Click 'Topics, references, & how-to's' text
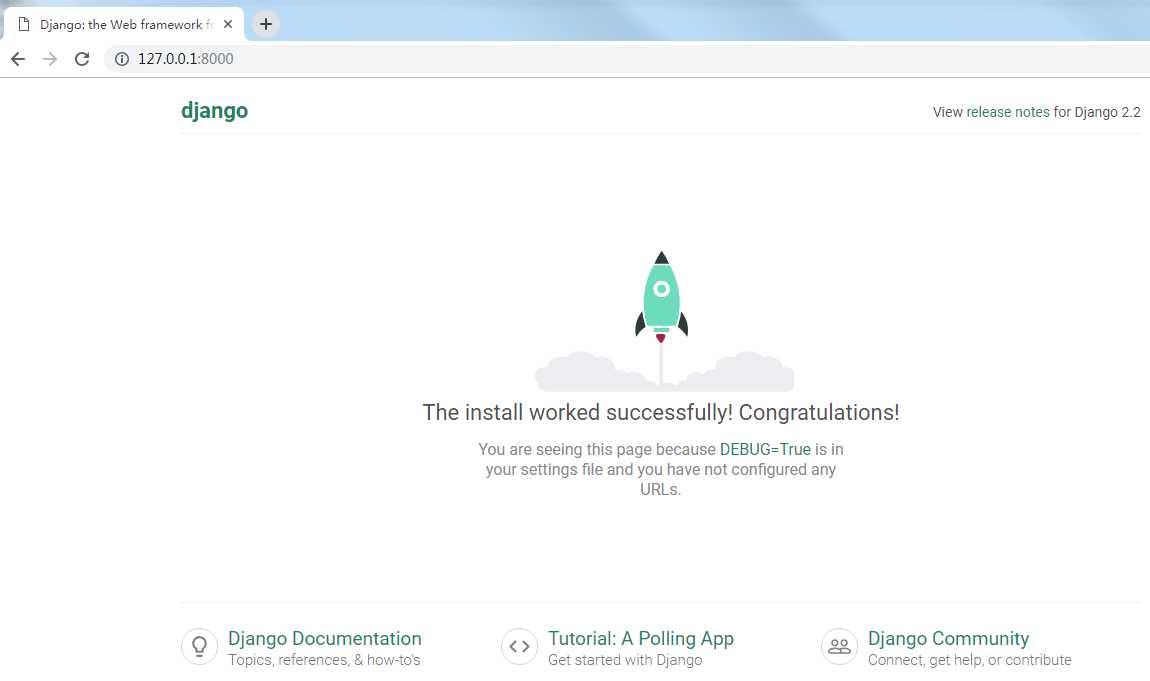The image size is (1150, 681). [324, 660]
